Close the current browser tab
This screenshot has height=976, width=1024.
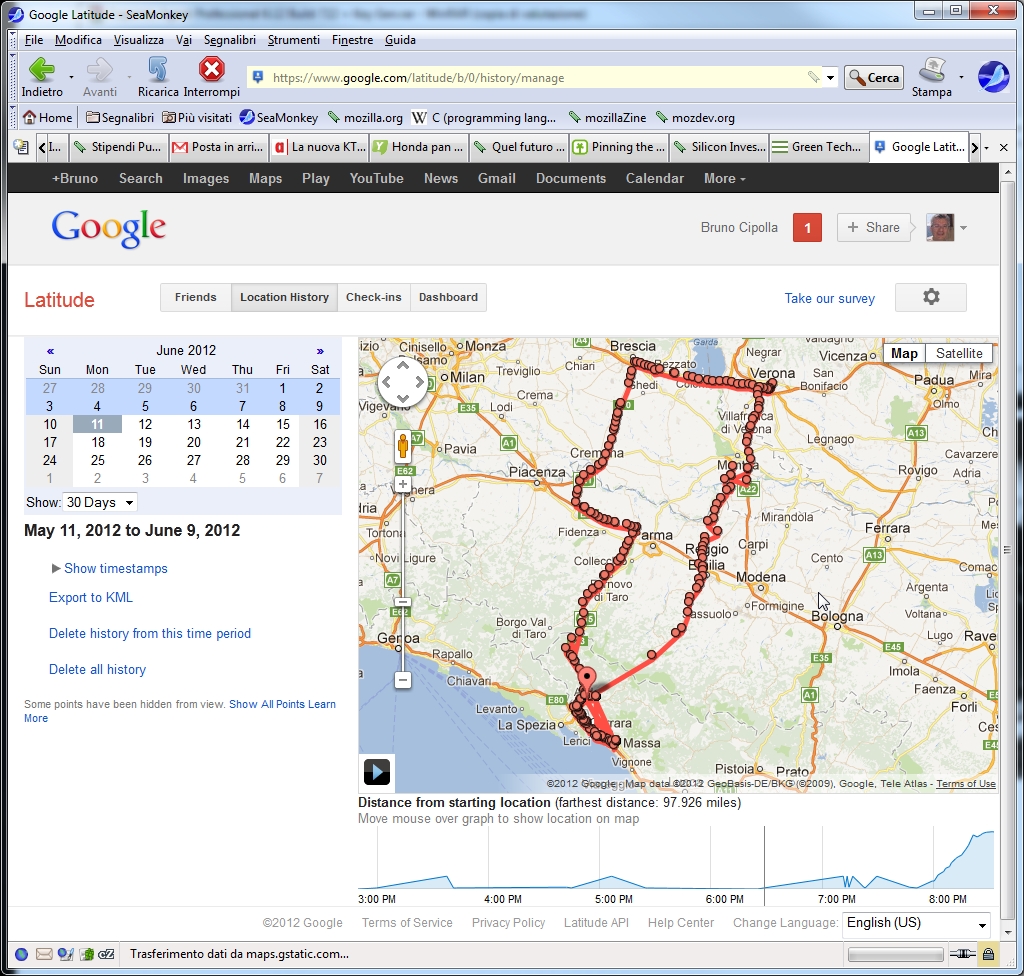[1004, 148]
